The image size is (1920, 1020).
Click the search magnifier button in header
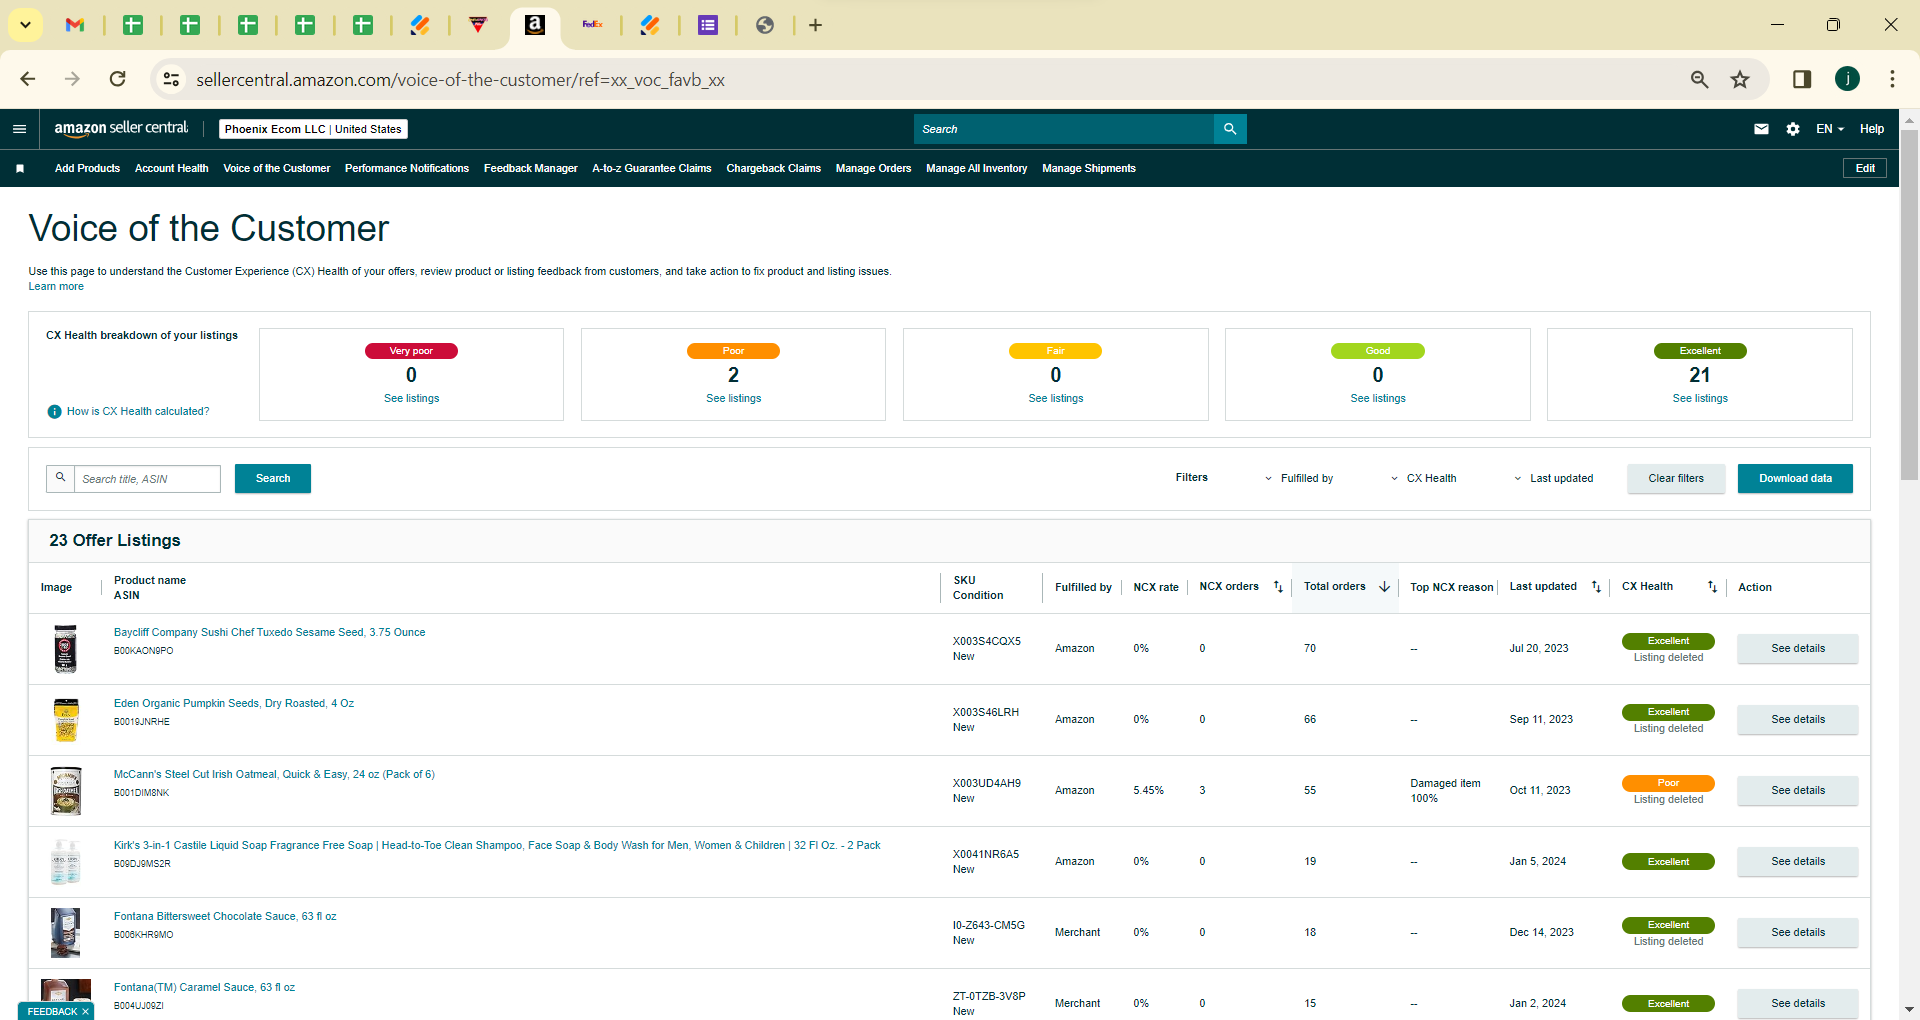pos(1230,129)
